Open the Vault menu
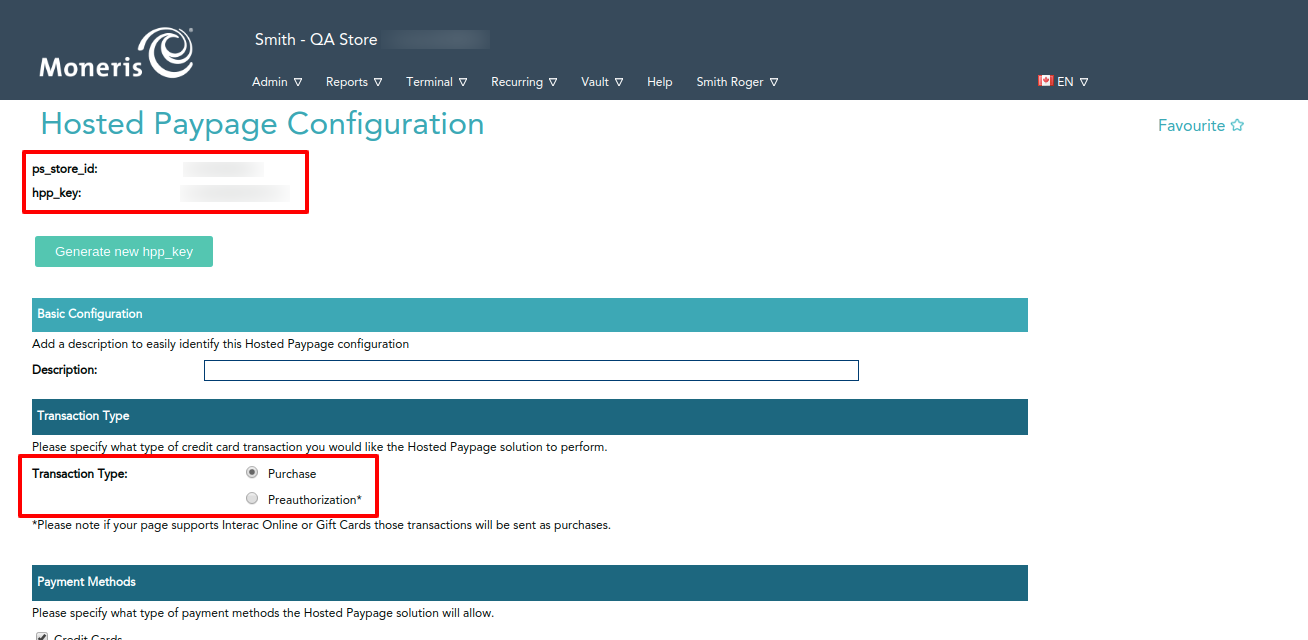Screen dimensions: 1308x640 602,82
